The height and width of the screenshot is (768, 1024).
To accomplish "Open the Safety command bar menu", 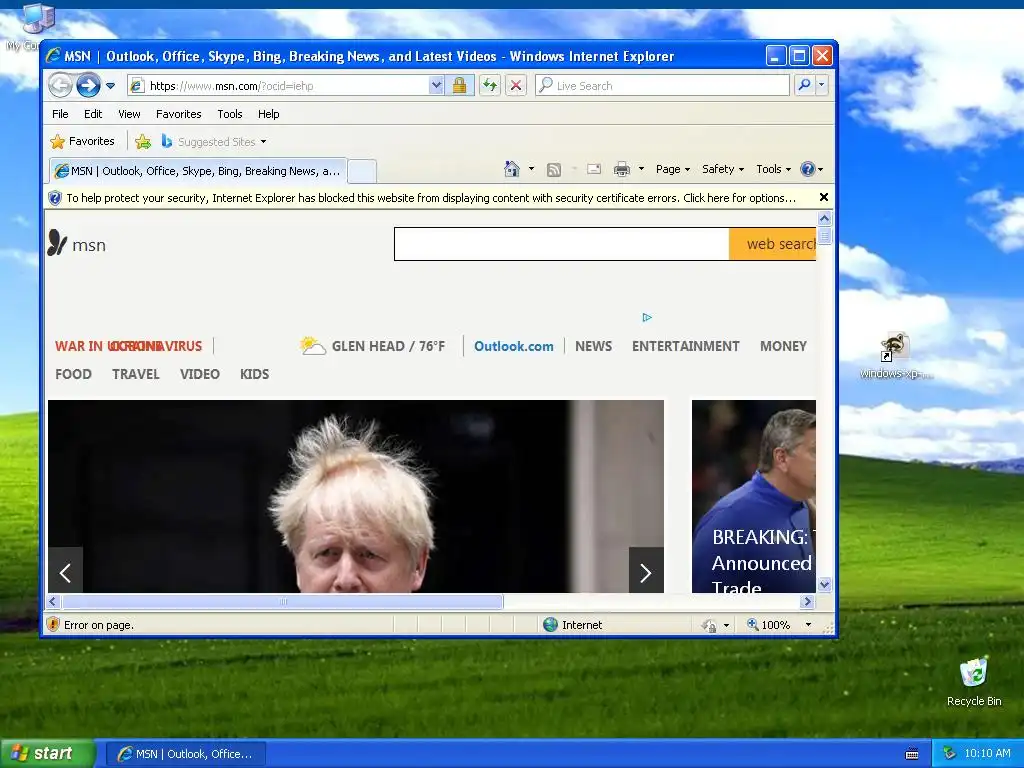I will pos(723,169).
